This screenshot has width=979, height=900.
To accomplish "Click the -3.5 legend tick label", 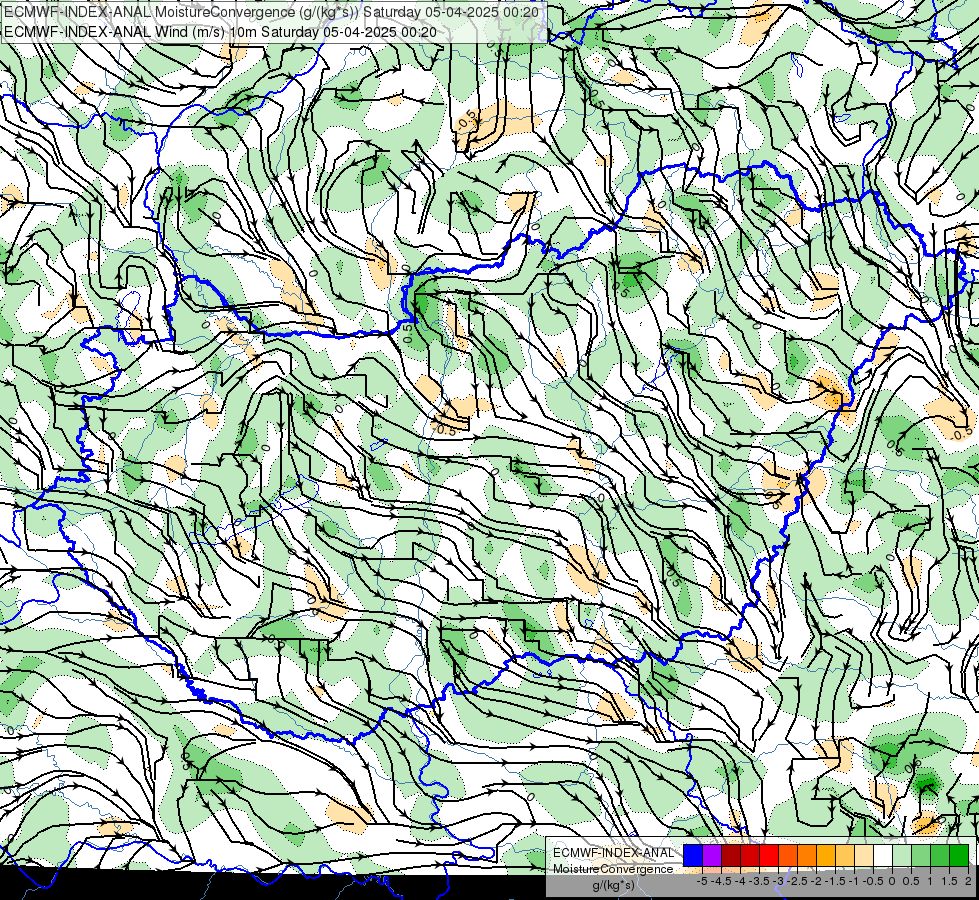I will (x=759, y=881).
